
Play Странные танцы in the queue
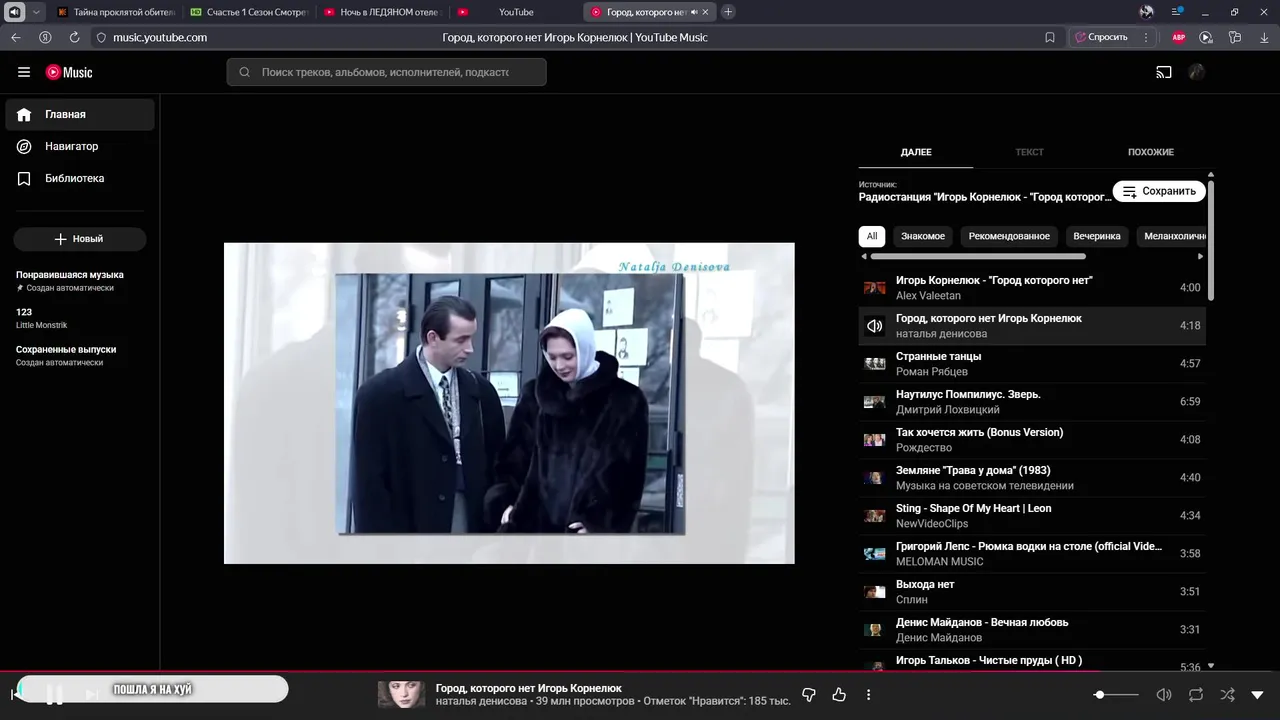(x=1032, y=364)
